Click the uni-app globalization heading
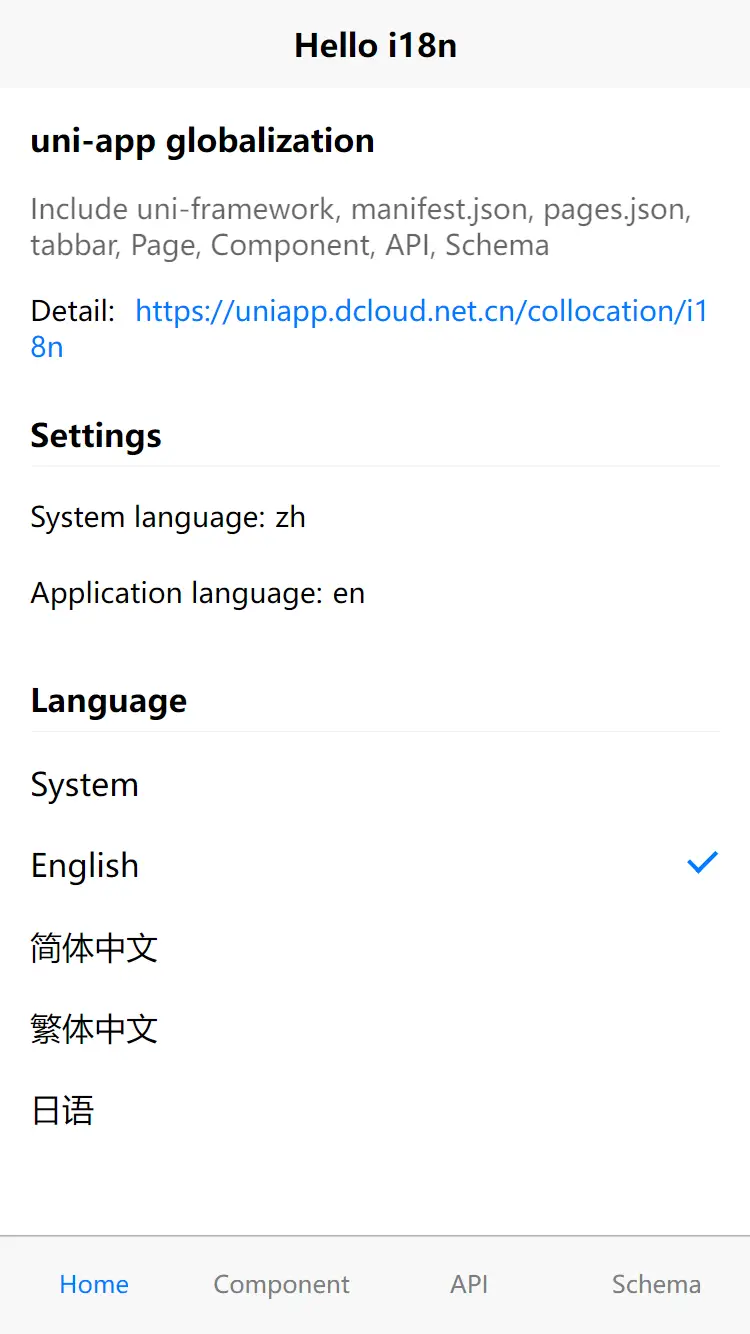The height and width of the screenshot is (1334, 750). [203, 141]
